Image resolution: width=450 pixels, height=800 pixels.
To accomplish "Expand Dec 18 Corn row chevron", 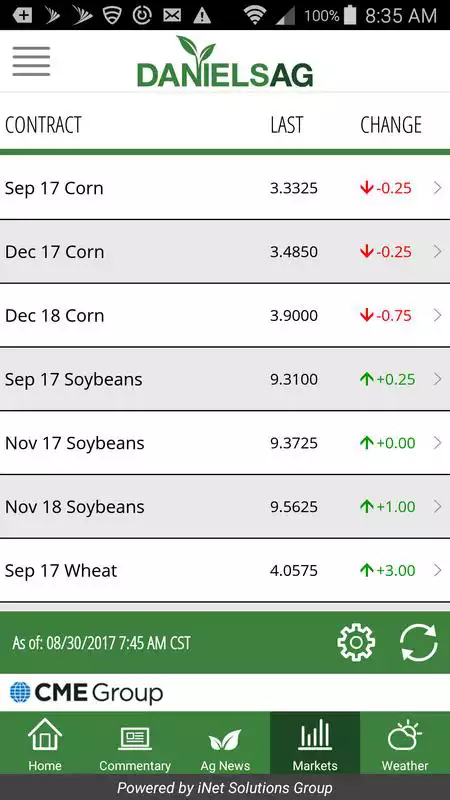I will [x=437, y=315].
